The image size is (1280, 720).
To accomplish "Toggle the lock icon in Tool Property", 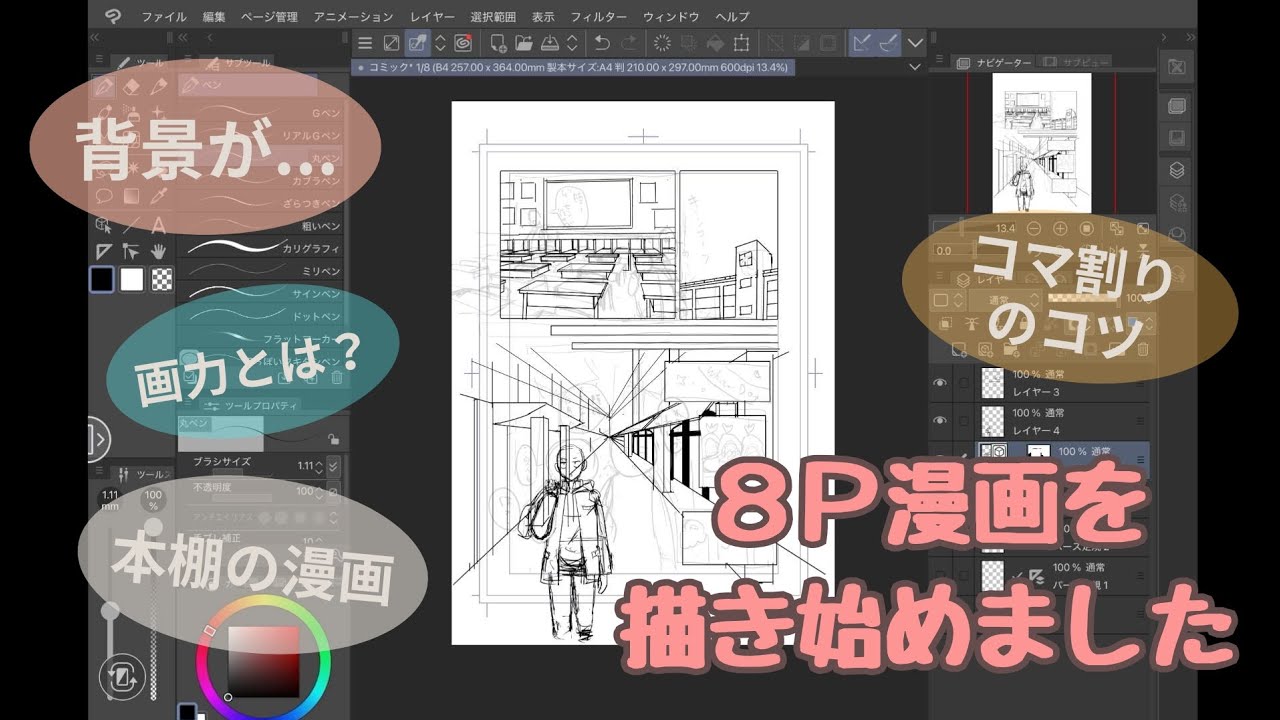I will pyautogui.click(x=333, y=439).
